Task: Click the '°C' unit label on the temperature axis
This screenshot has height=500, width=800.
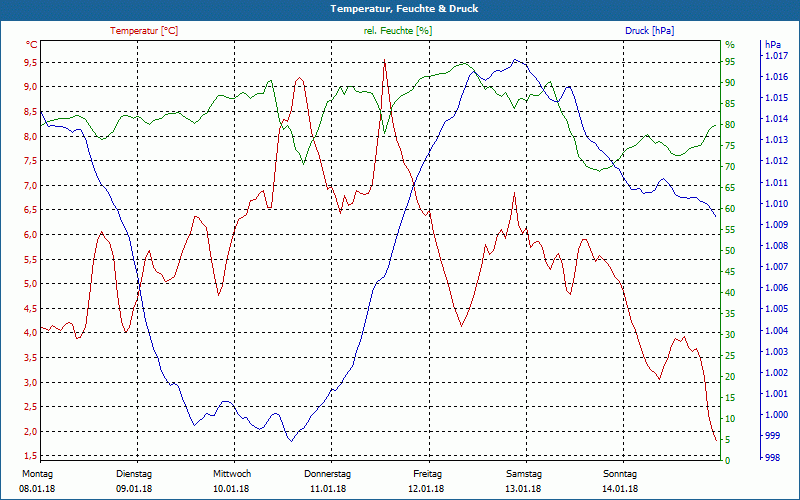Action: 31,45
